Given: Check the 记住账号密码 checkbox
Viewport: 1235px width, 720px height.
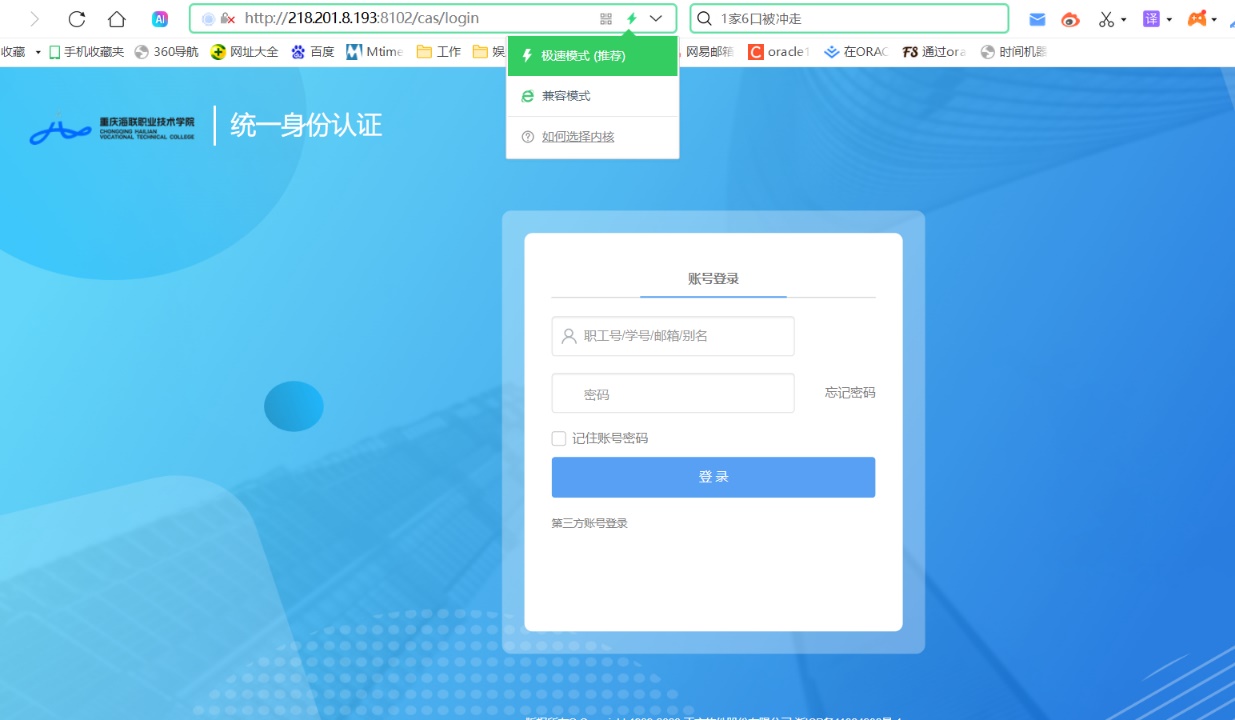Looking at the screenshot, I should point(559,438).
